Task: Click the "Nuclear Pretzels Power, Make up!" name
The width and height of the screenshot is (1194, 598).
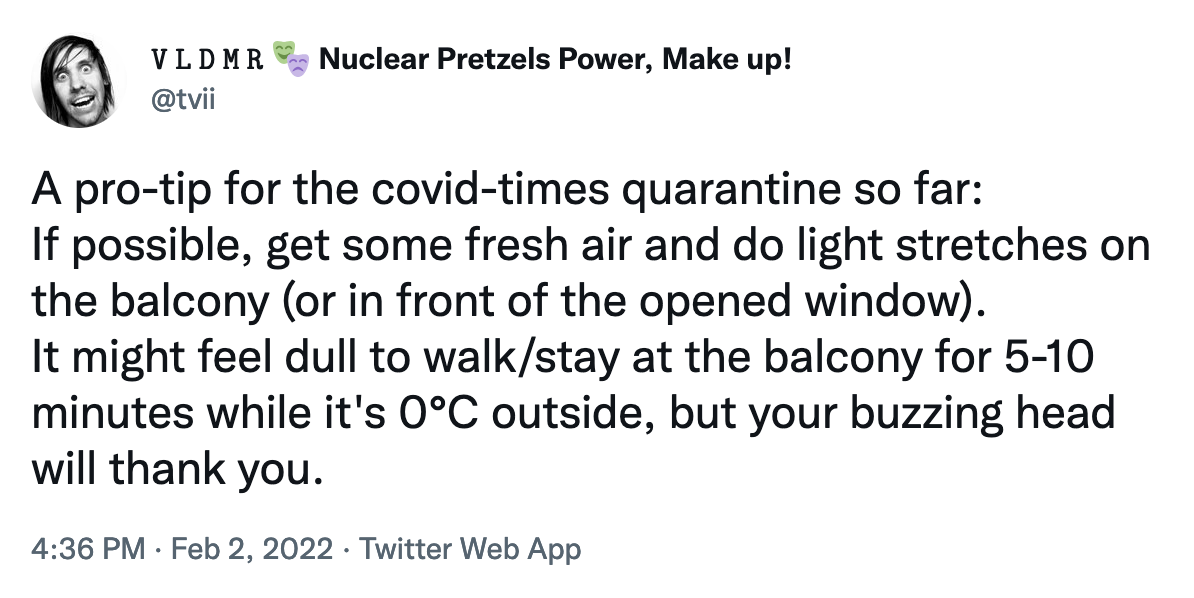Action: point(555,59)
